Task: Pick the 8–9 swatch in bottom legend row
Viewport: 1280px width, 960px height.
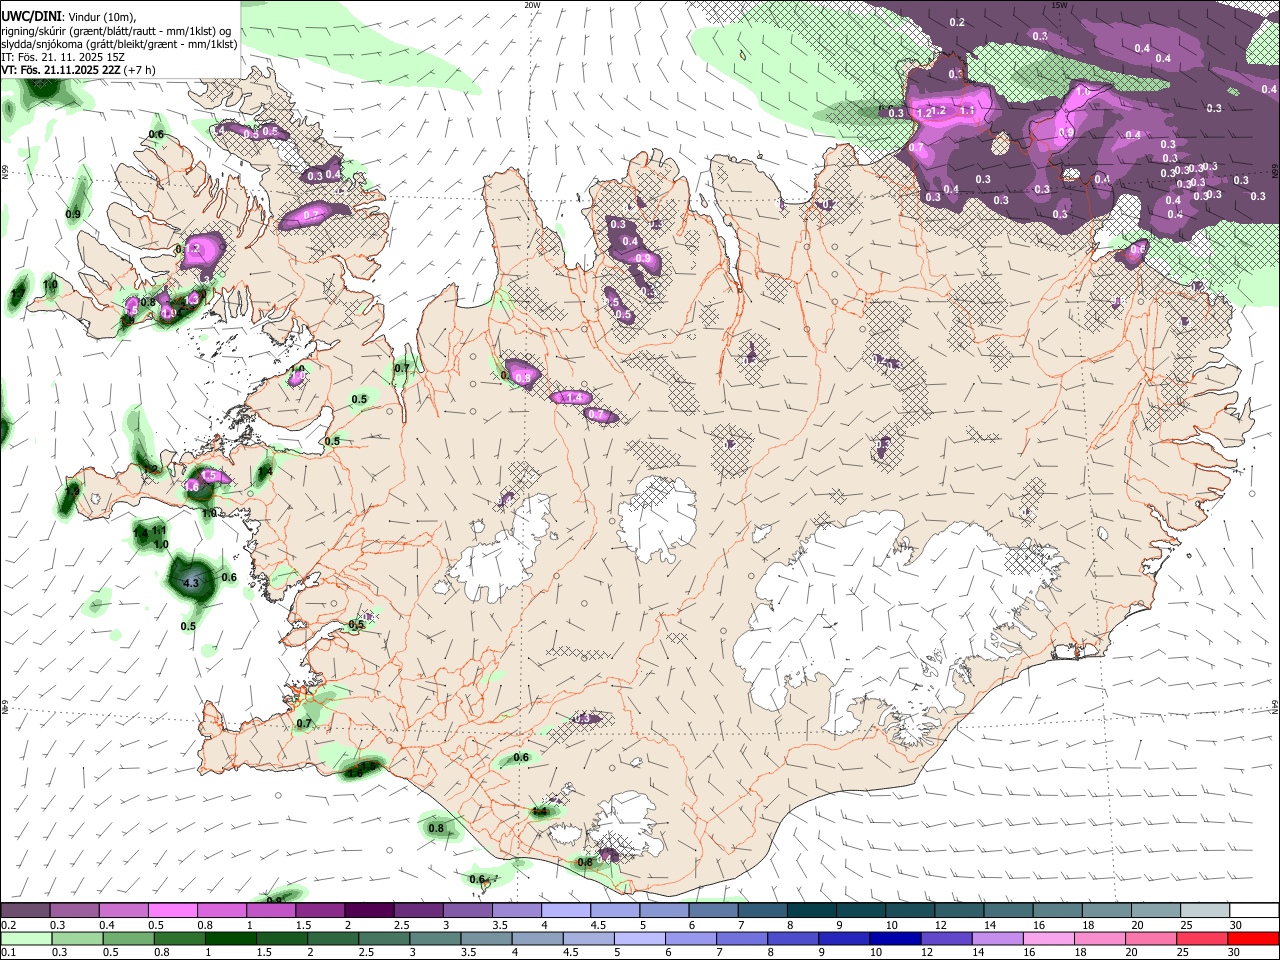Action: 795,939
